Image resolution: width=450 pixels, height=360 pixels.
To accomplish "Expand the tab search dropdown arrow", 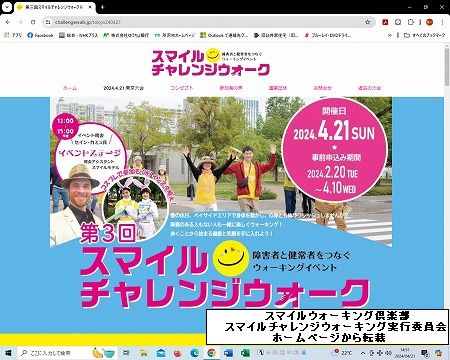I will [x=7, y=7].
